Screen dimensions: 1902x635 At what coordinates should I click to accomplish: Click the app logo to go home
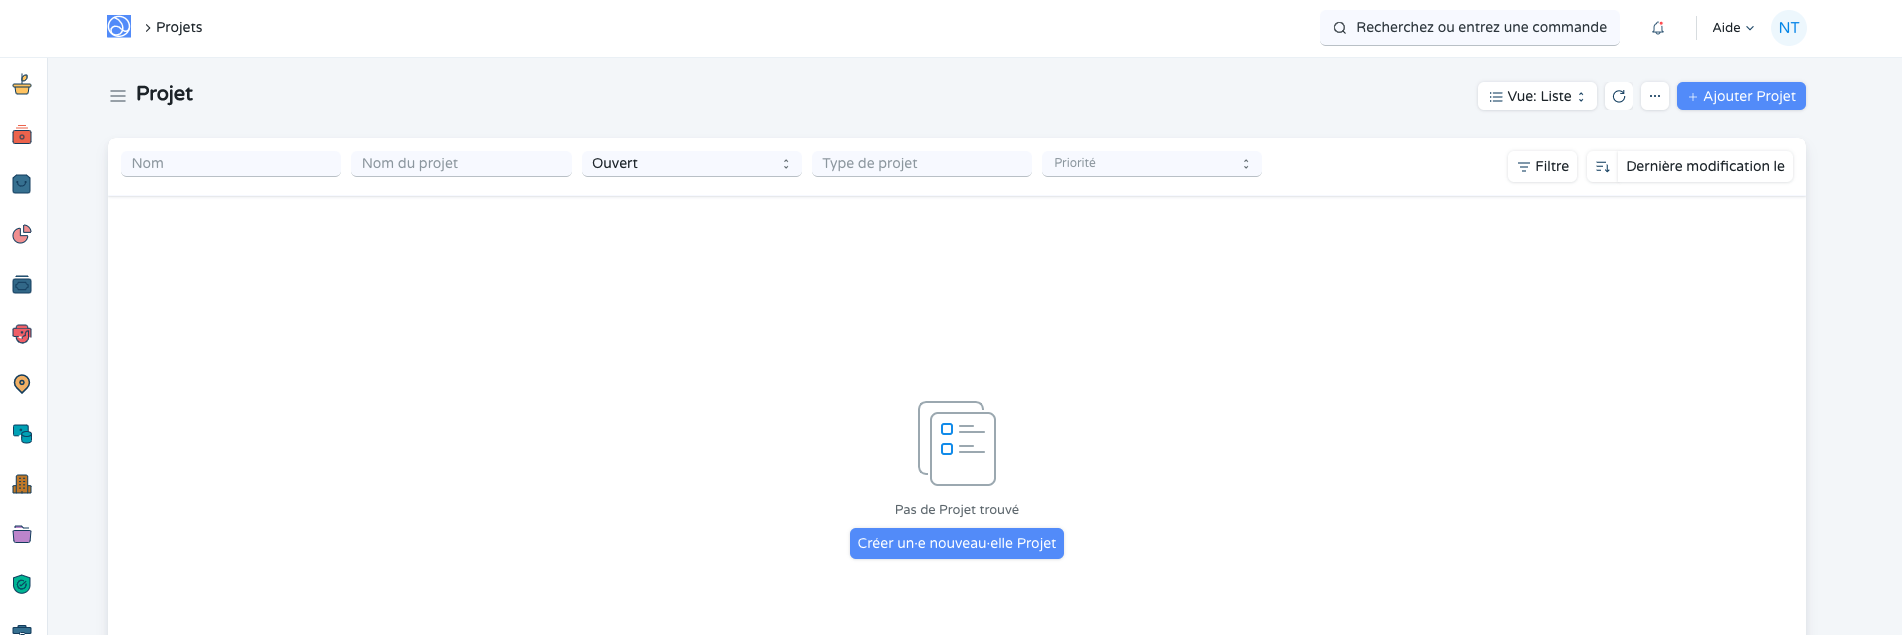point(119,27)
